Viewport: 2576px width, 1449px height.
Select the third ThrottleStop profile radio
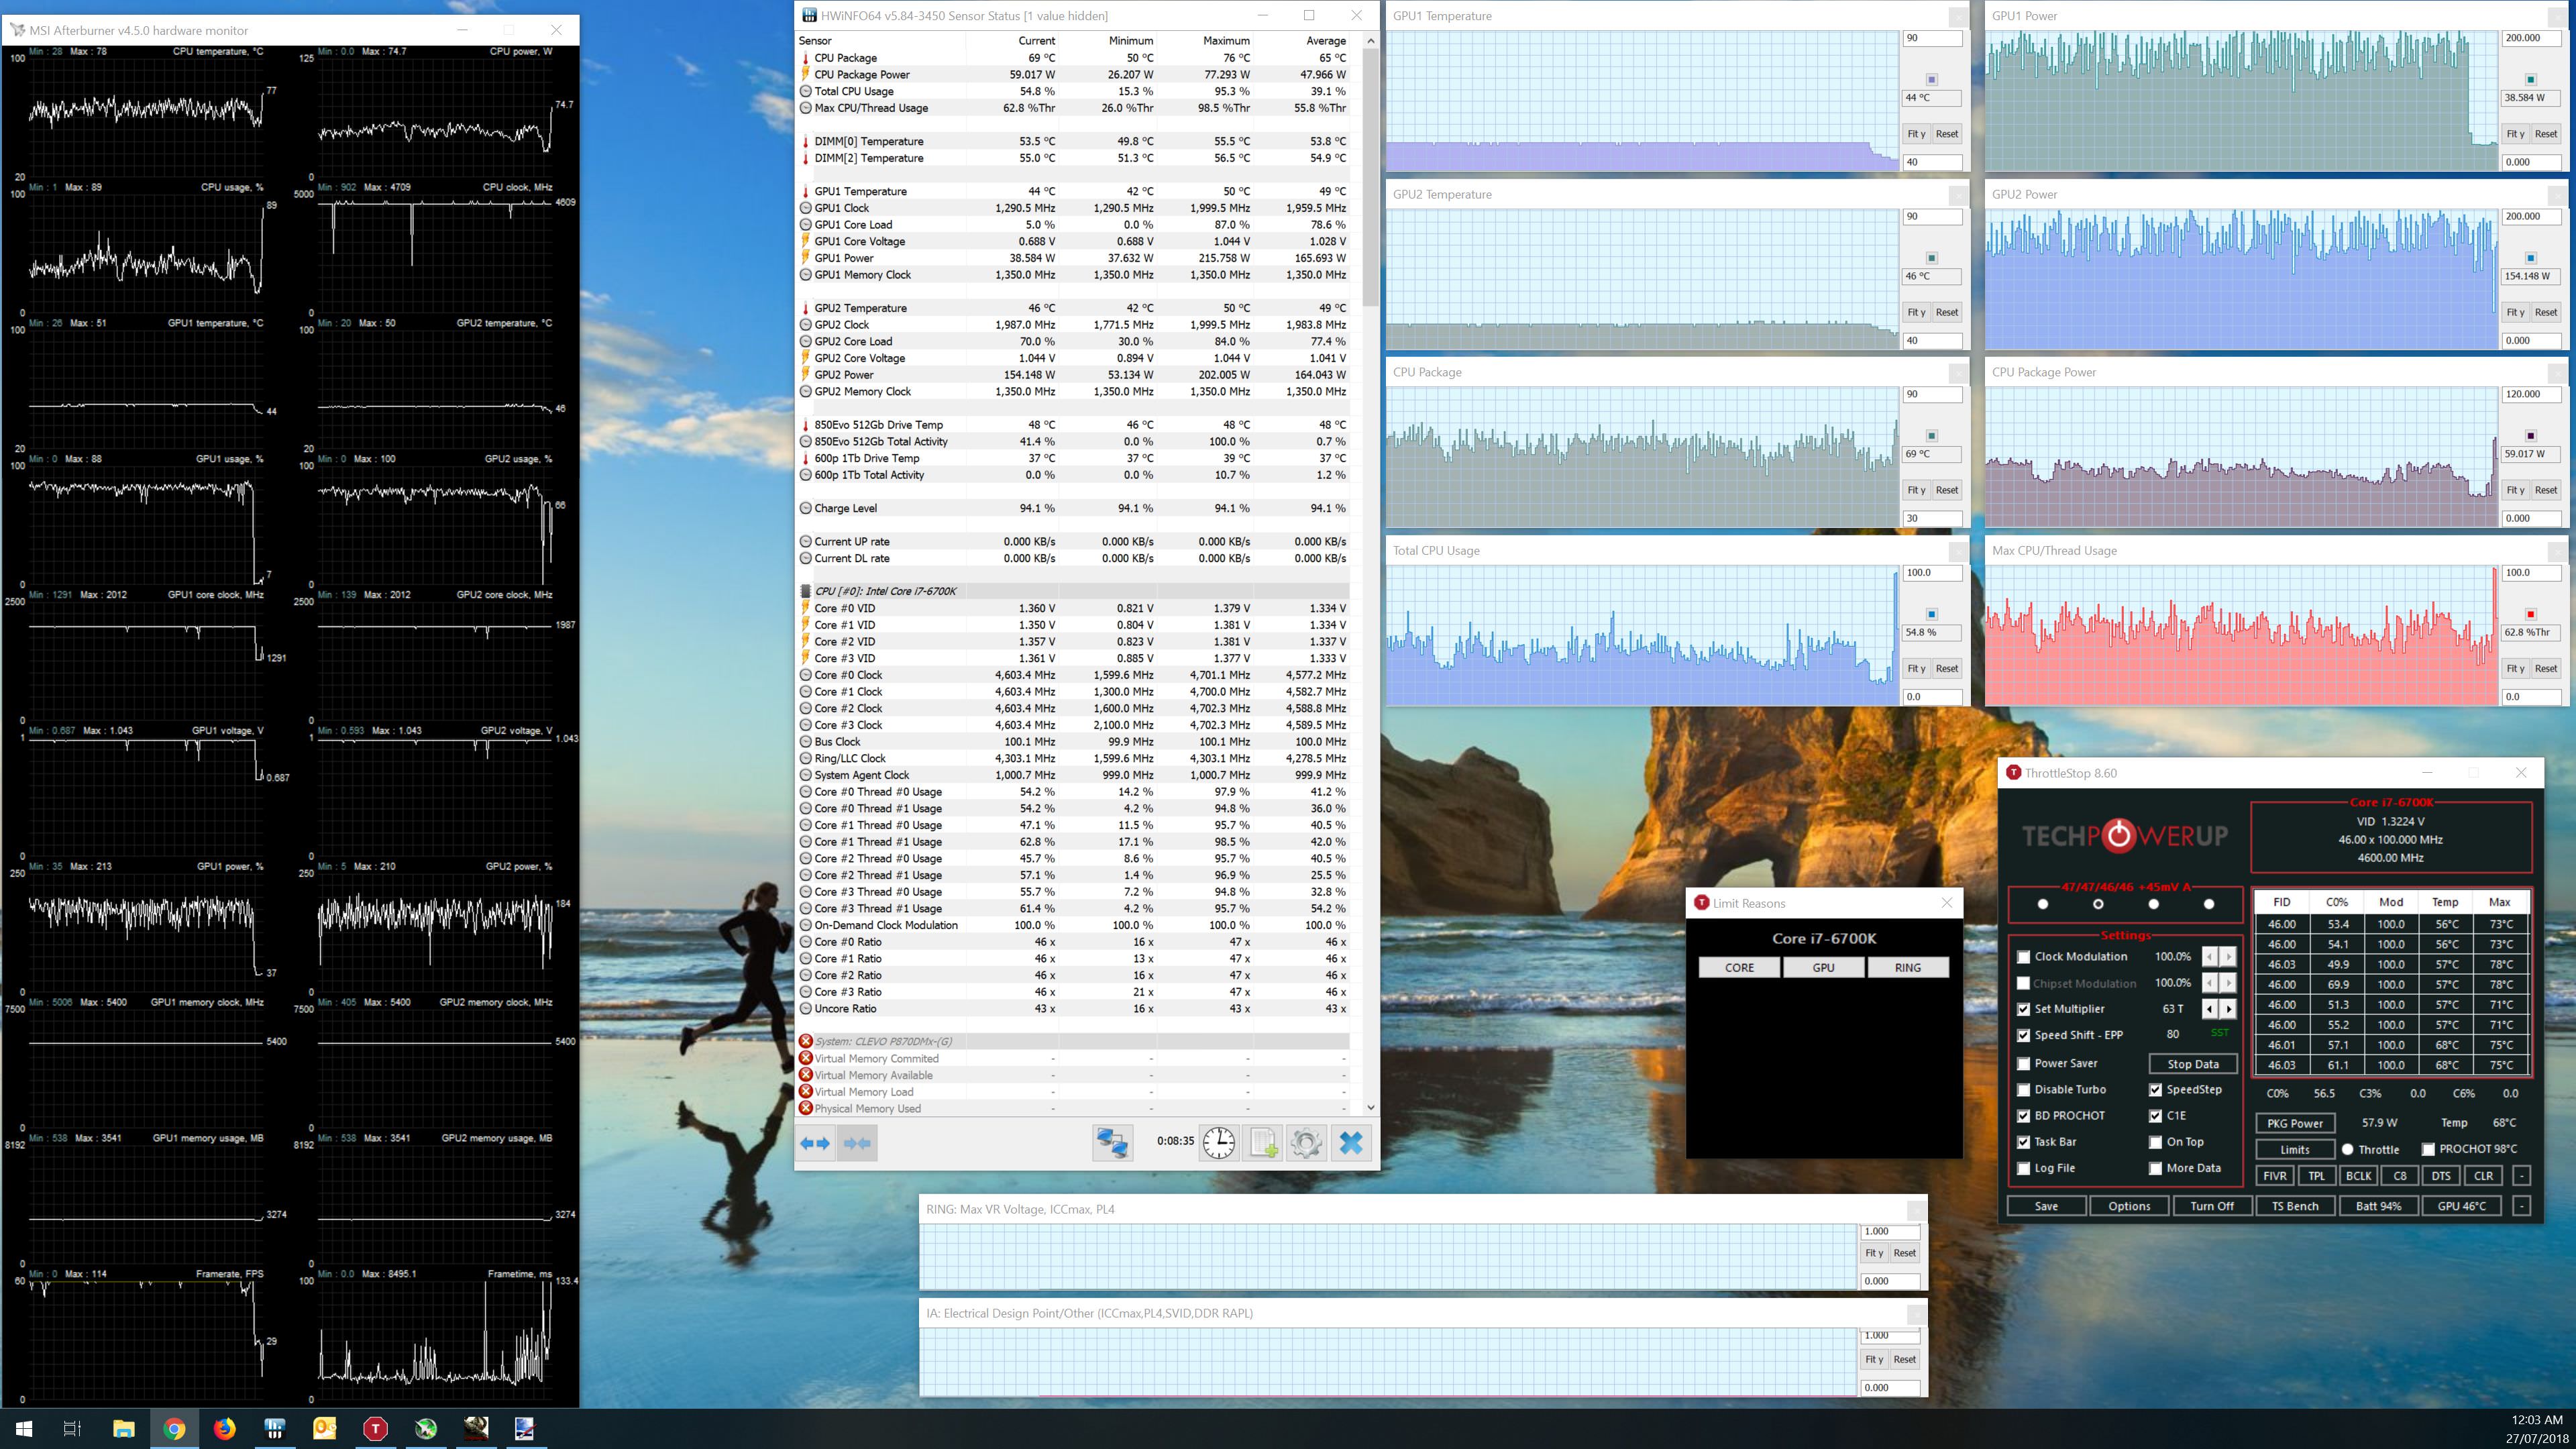pos(2153,904)
